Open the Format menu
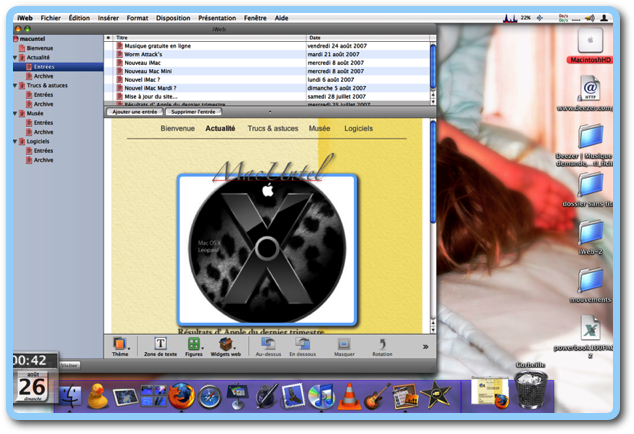 click(137, 18)
